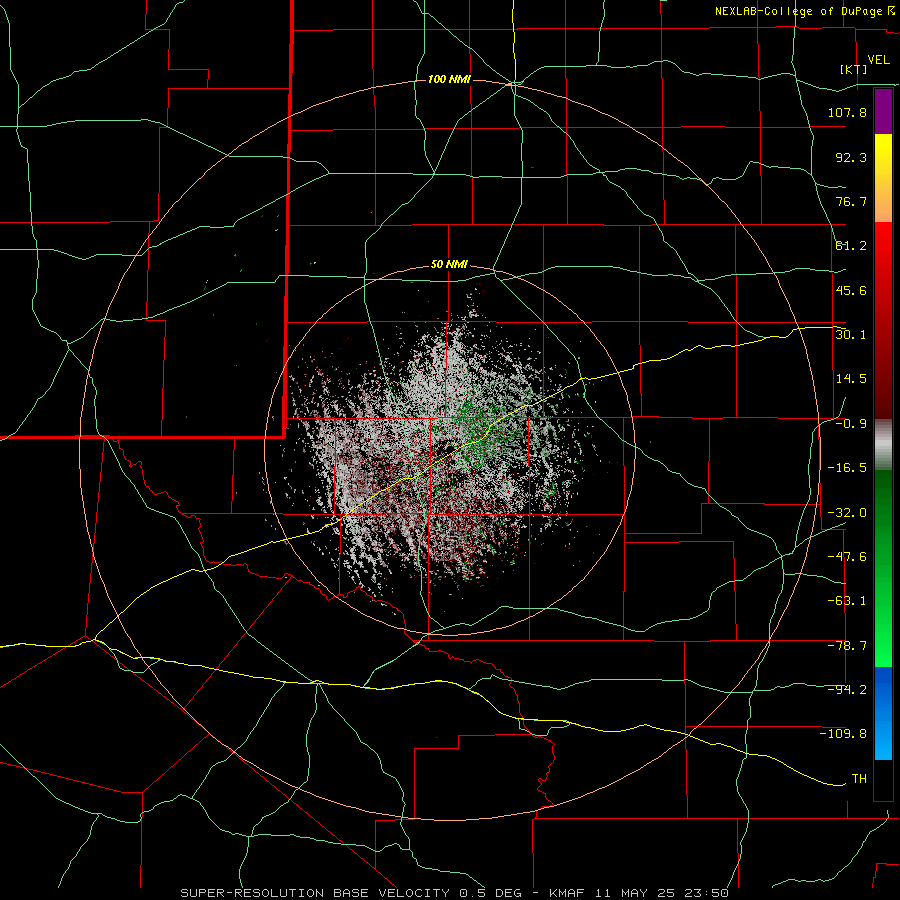The width and height of the screenshot is (900, 900).
Task: Select the 92.3 velocity legend value
Action: coord(851,157)
